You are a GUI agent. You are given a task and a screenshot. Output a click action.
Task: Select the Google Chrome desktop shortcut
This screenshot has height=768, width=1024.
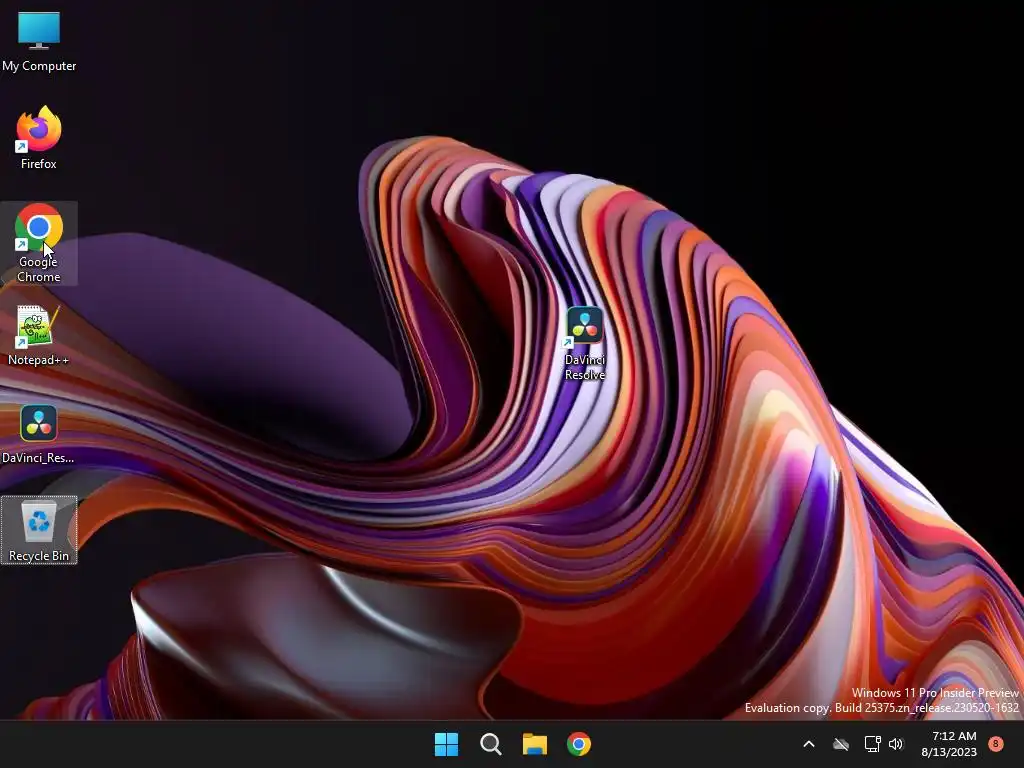[39, 243]
